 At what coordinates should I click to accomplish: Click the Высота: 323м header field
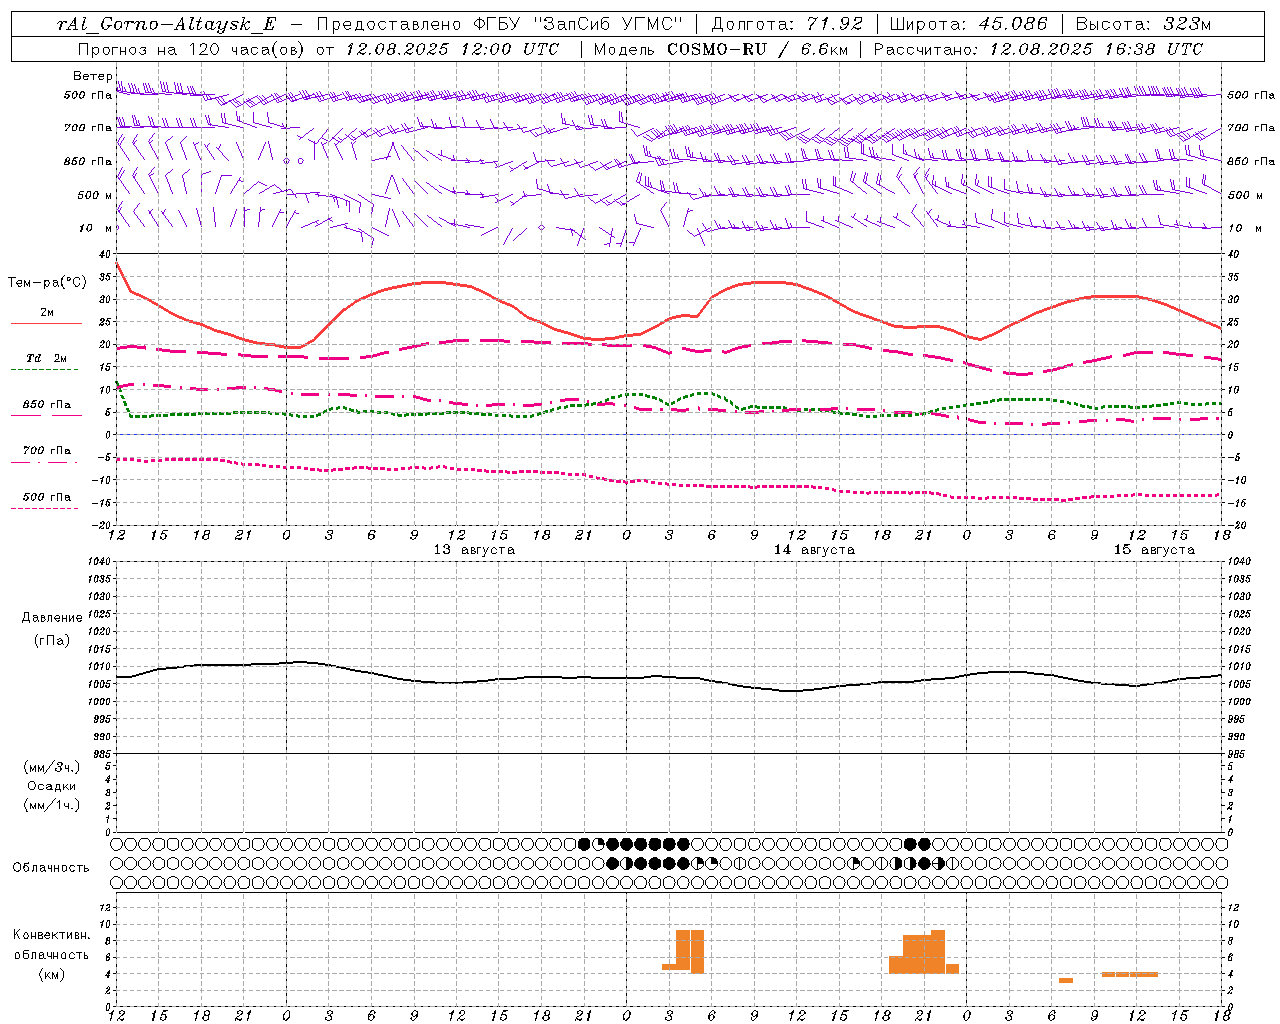tap(1144, 24)
